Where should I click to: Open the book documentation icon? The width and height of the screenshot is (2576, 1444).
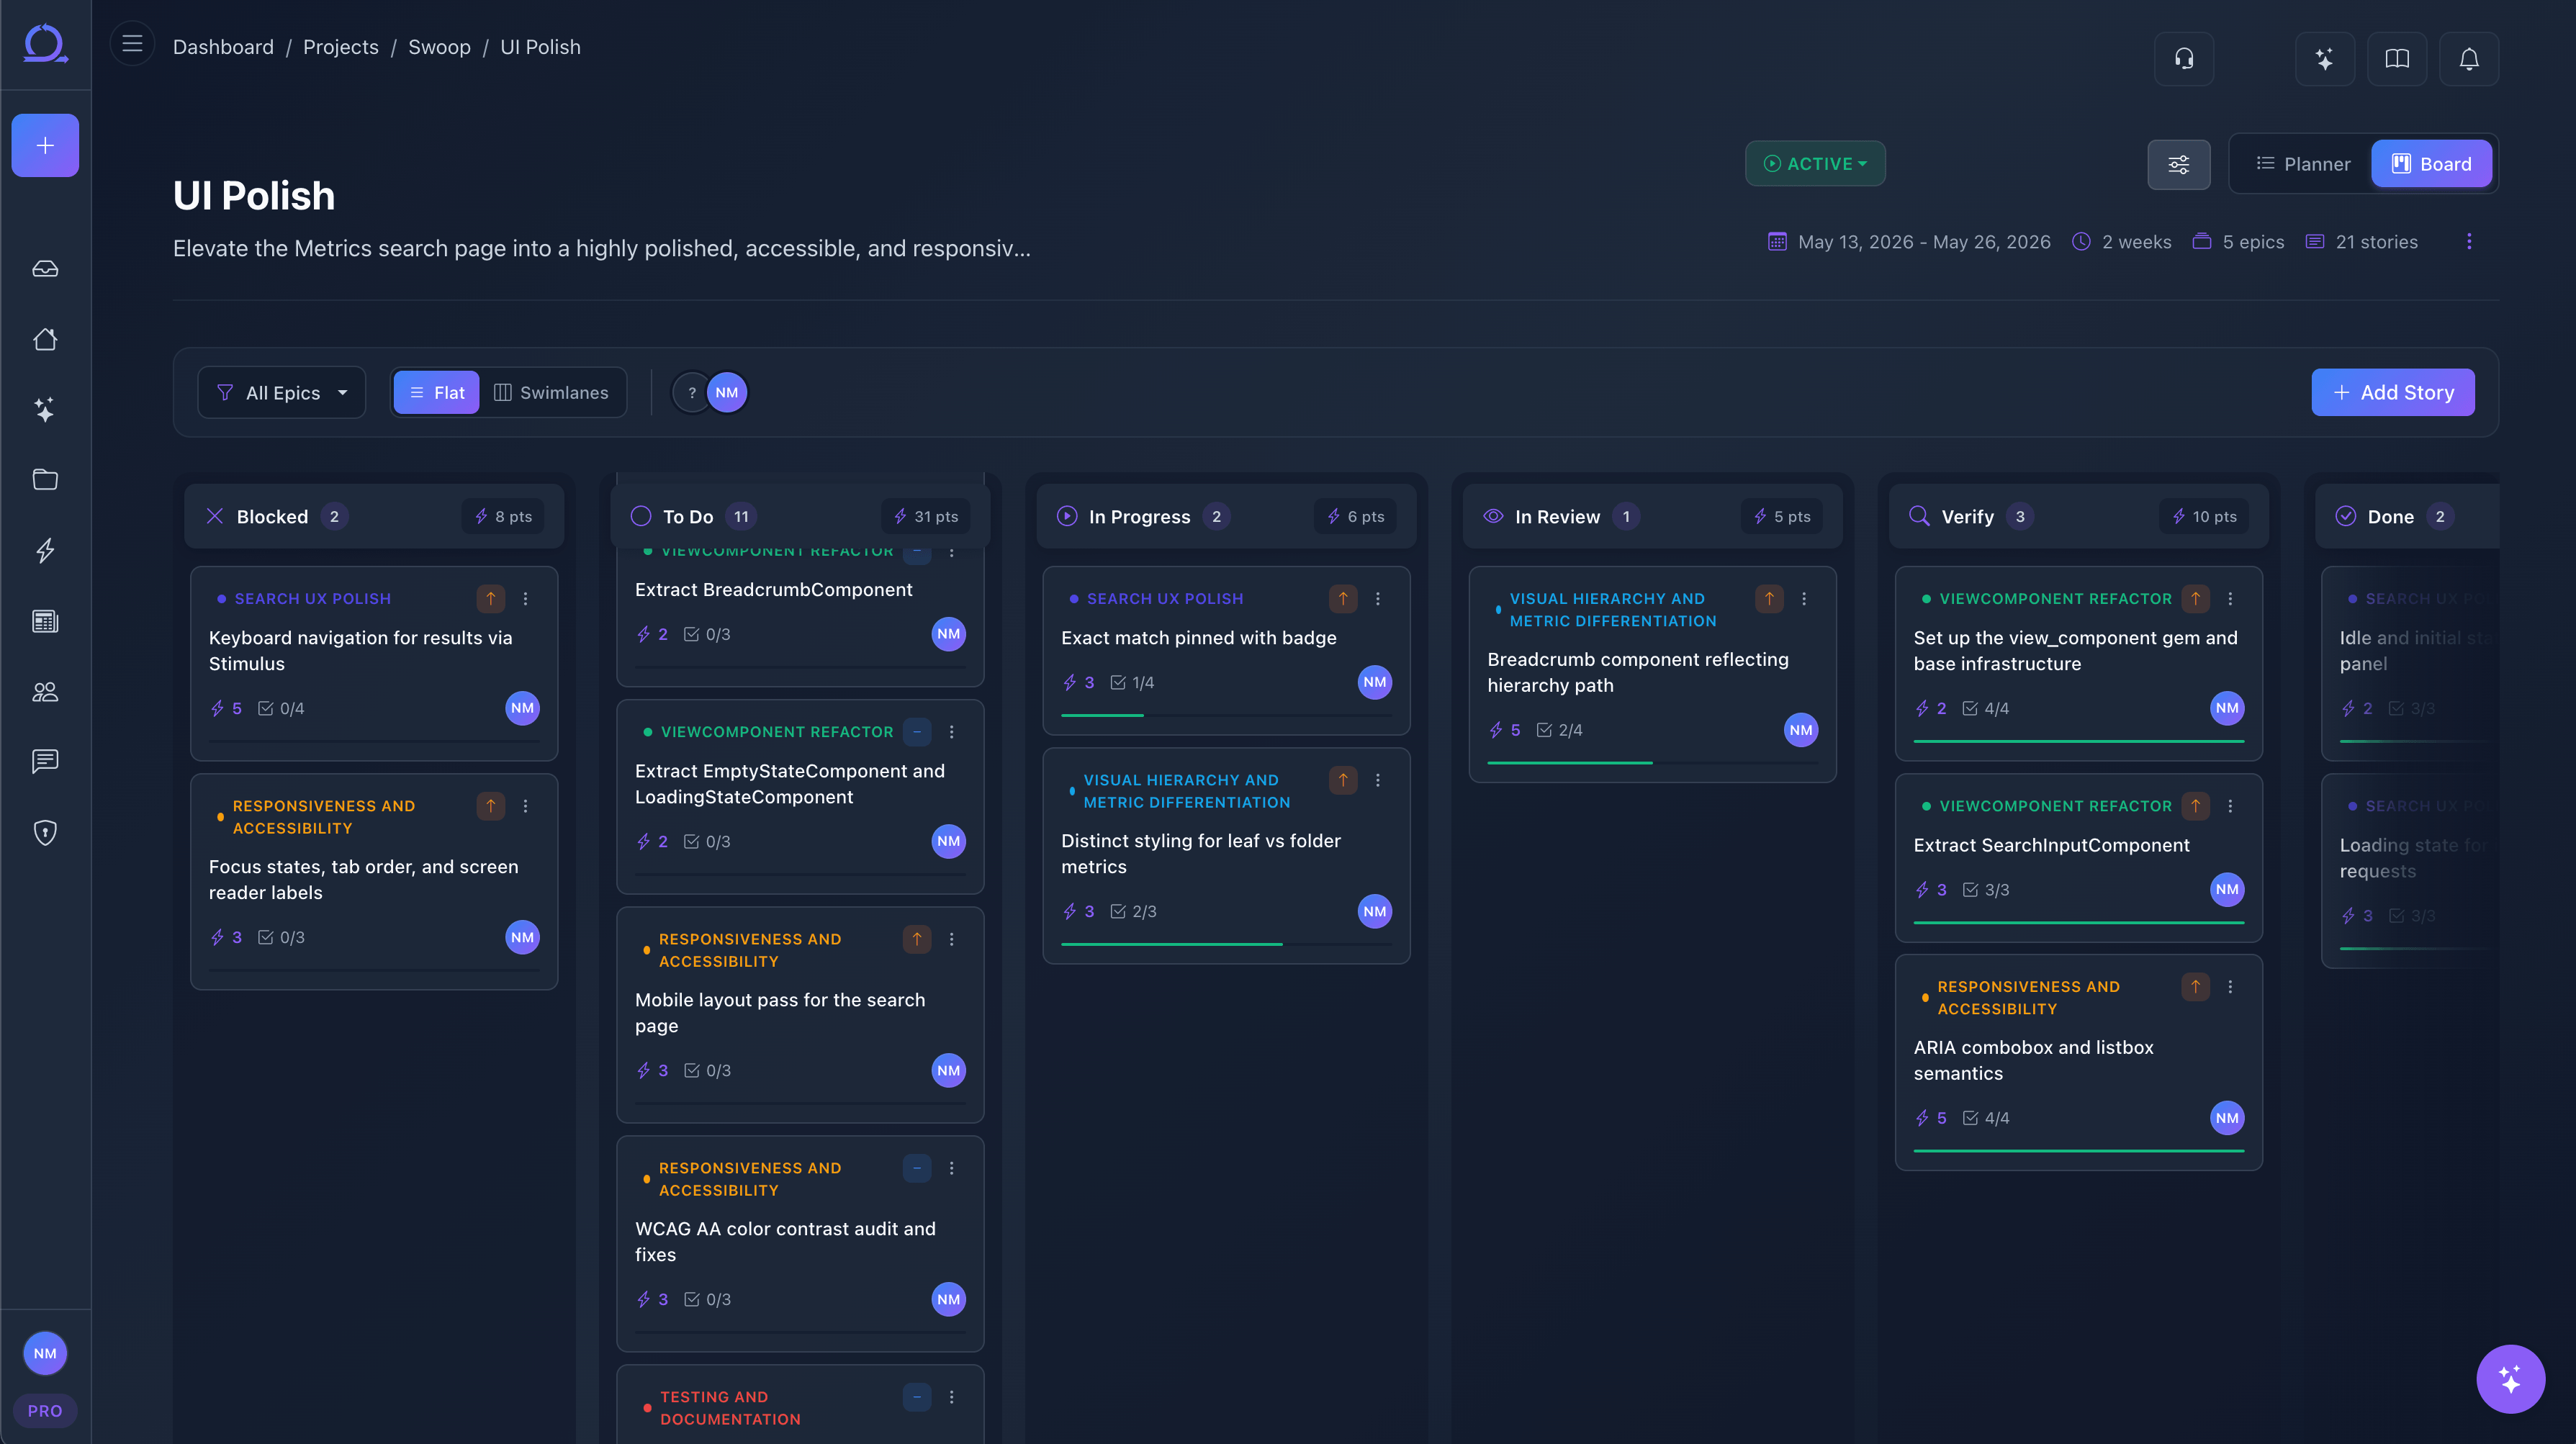2397,59
